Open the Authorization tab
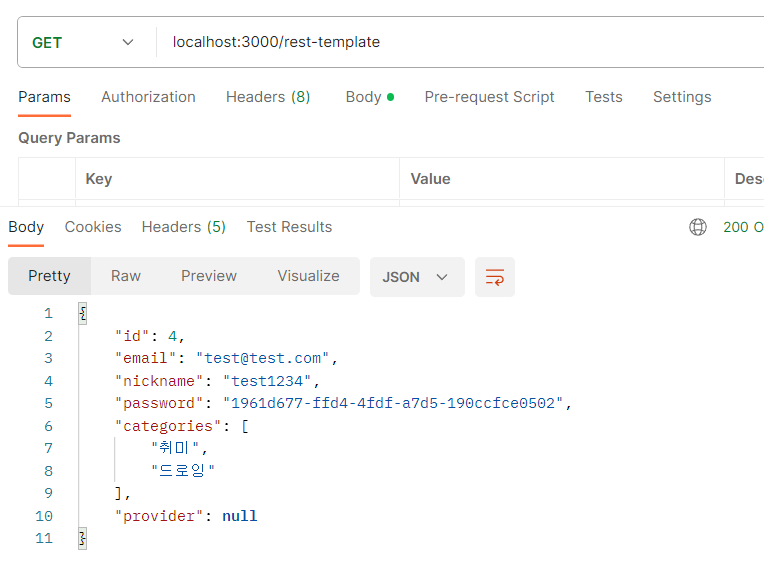Screen dimensions: 764x574 (x=148, y=97)
